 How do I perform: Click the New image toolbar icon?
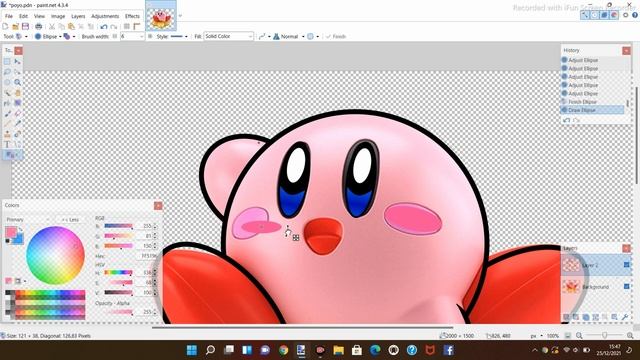pos(5,27)
